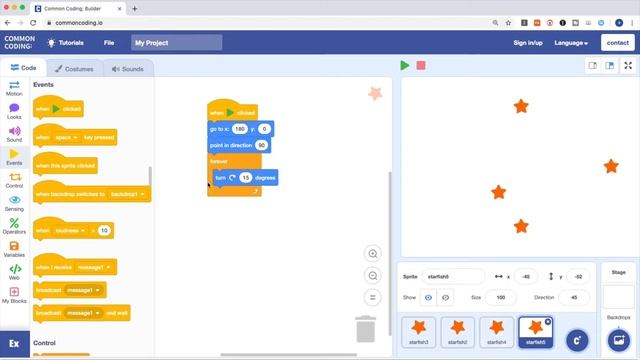
Task: Click the workspace horizontal scrollbar
Action: tap(289, 355)
